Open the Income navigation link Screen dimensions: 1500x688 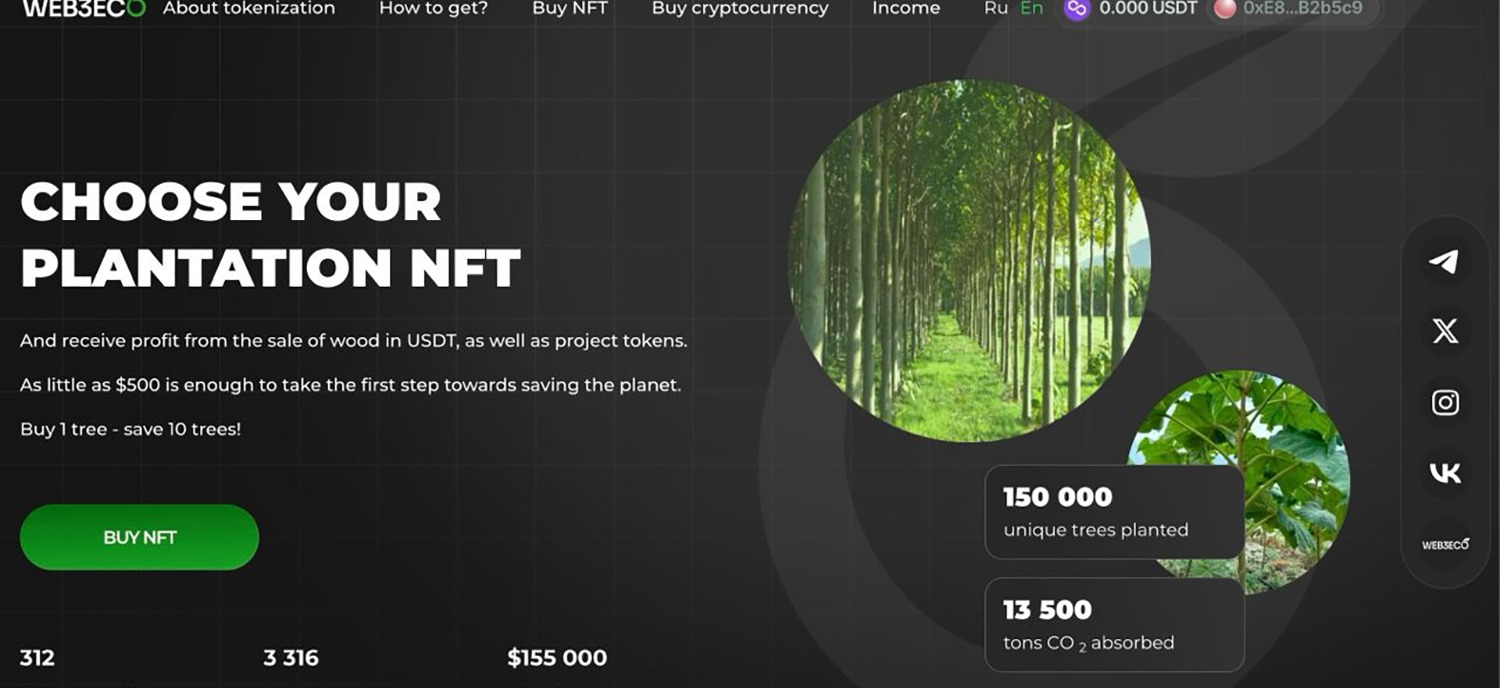[906, 8]
